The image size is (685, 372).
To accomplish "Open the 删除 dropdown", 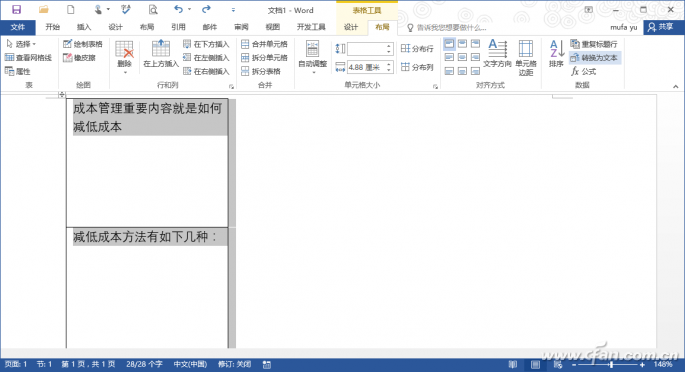I will (x=125, y=57).
